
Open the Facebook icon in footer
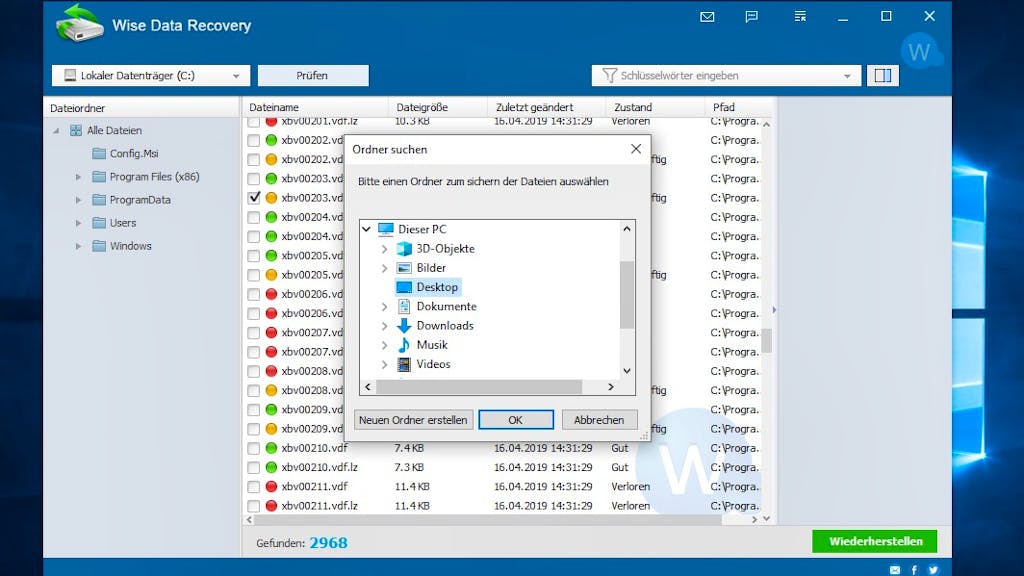[x=914, y=570]
